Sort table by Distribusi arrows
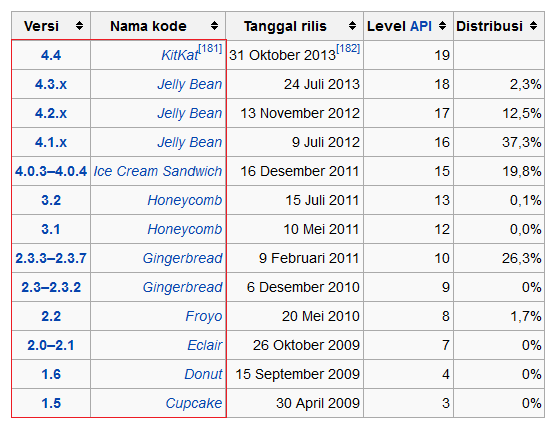Image resolution: width=553 pixels, height=426 pixels. [x=533, y=26]
